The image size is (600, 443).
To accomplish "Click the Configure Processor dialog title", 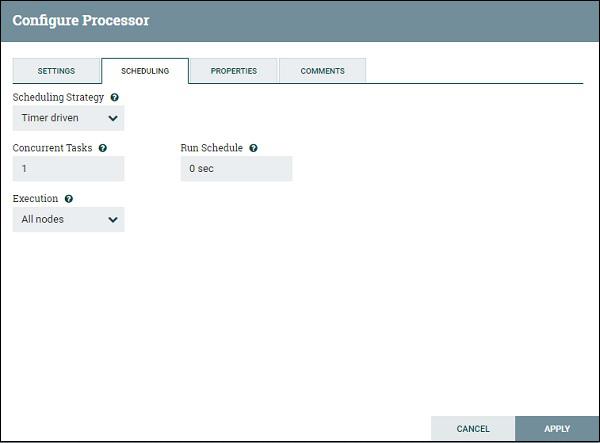I will pos(81,20).
